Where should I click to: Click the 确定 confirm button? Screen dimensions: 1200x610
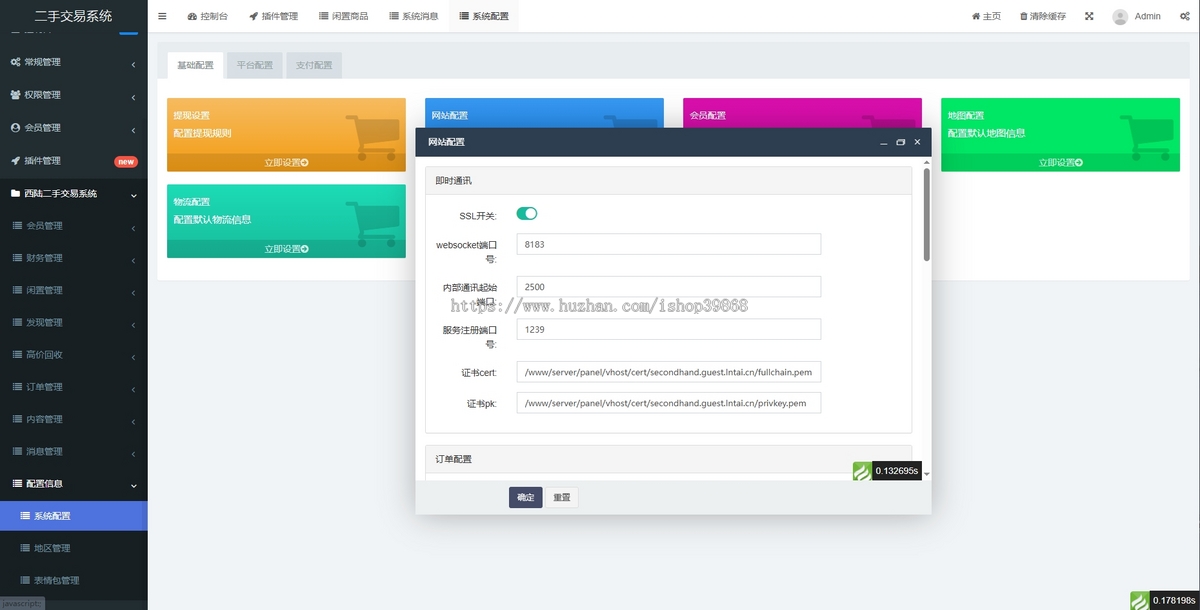[525, 497]
